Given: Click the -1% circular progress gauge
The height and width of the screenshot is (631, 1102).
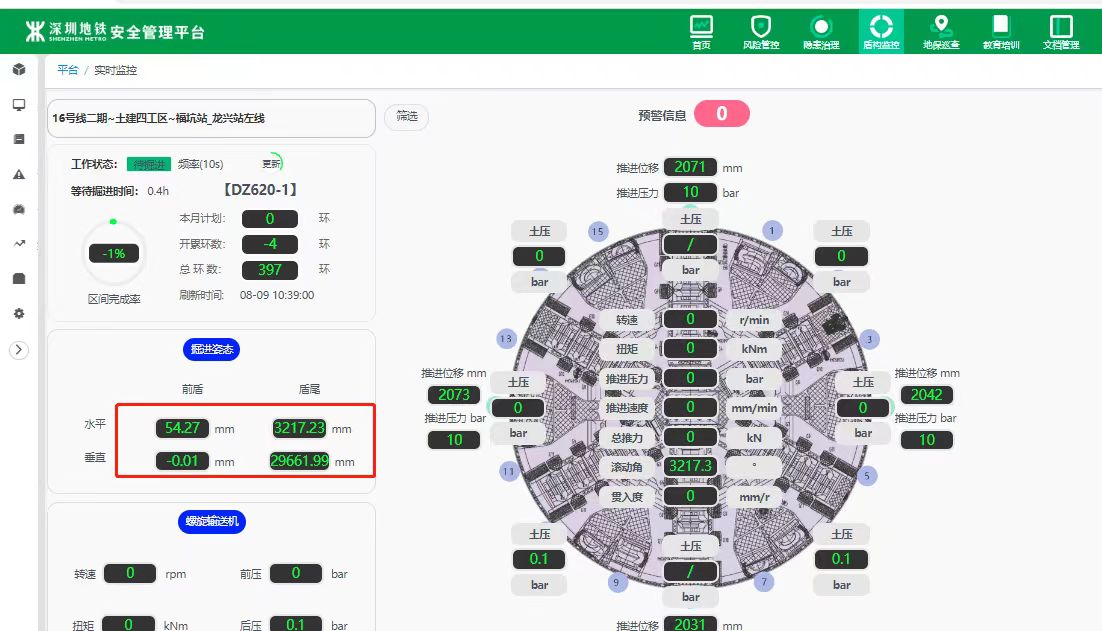Looking at the screenshot, I should tap(114, 254).
